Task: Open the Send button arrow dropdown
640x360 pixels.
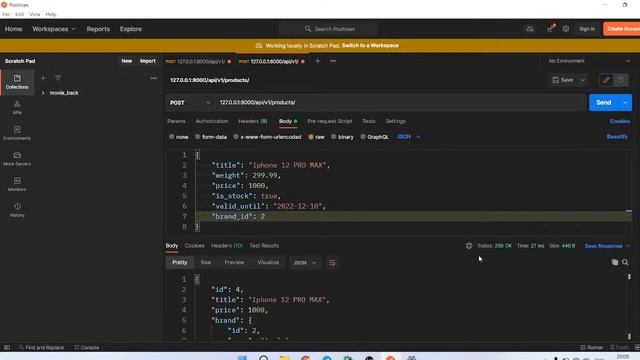Action: [x=625, y=102]
